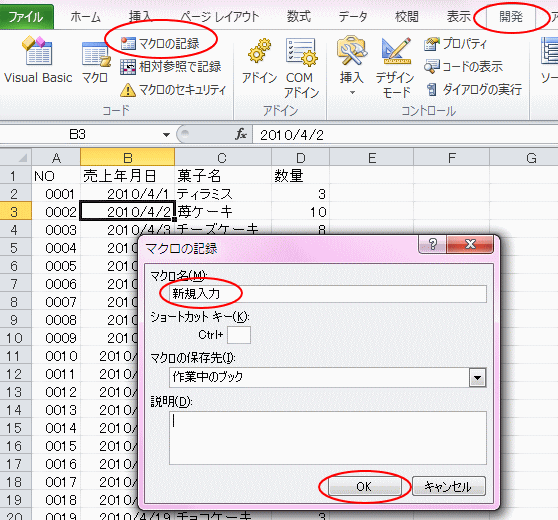Open the ファイル tab
The width and height of the screenshot is (558, 520).
click(x=27, y=16)
